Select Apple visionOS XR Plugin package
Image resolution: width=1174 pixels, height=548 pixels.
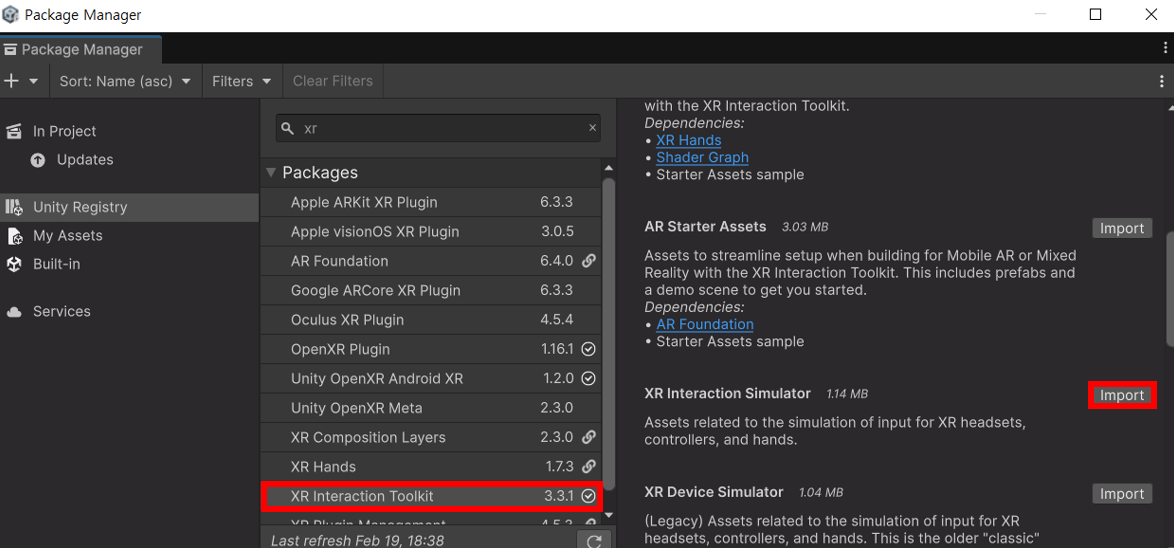pos(431,231)
